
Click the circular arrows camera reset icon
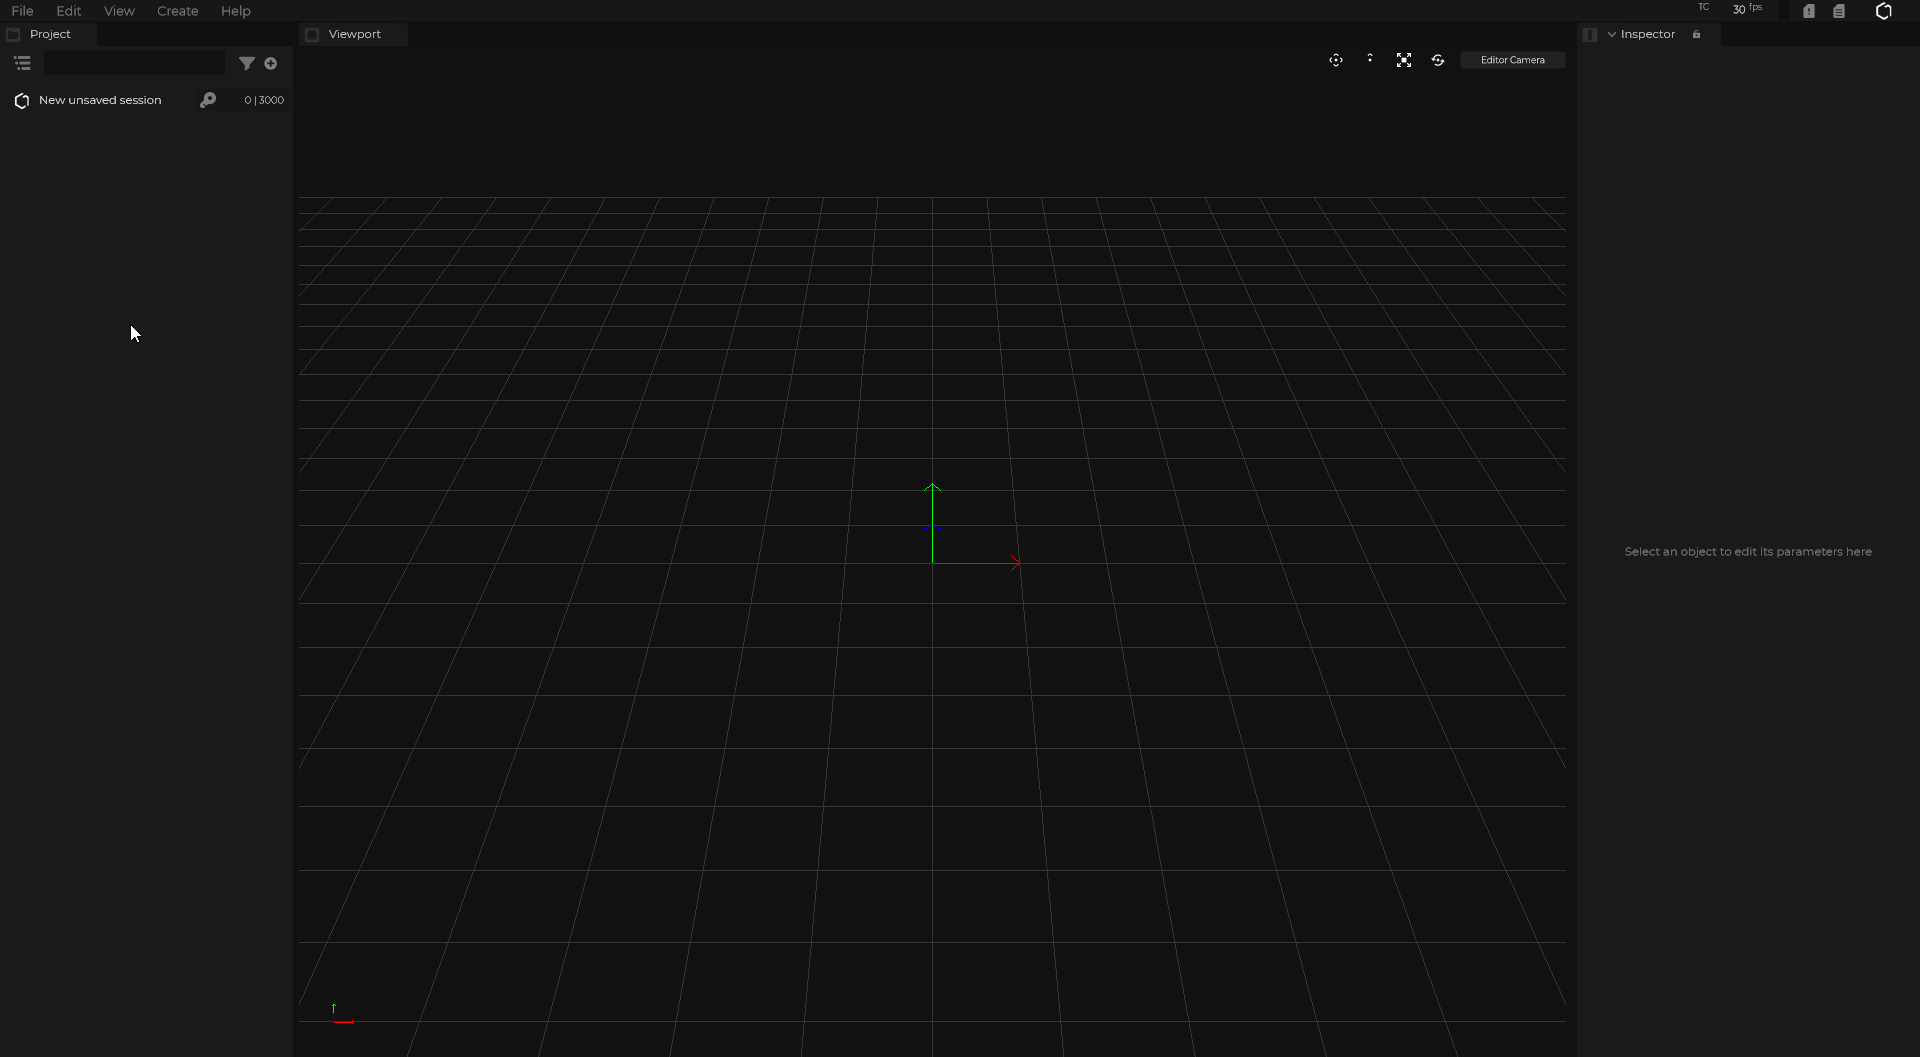coord(1438,60)
